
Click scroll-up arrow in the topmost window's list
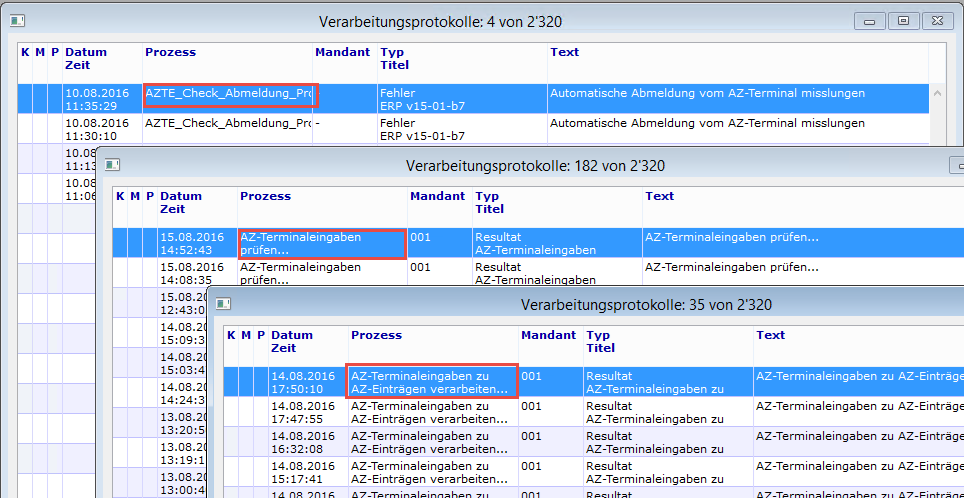(937, 93)
